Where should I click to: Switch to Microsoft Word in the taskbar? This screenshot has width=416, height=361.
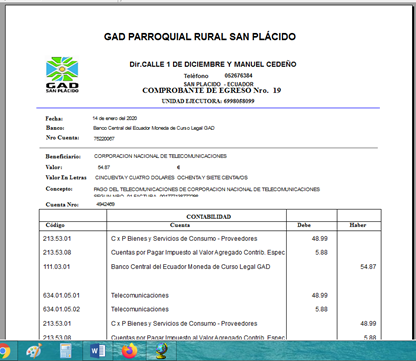[x=98, y=351]
